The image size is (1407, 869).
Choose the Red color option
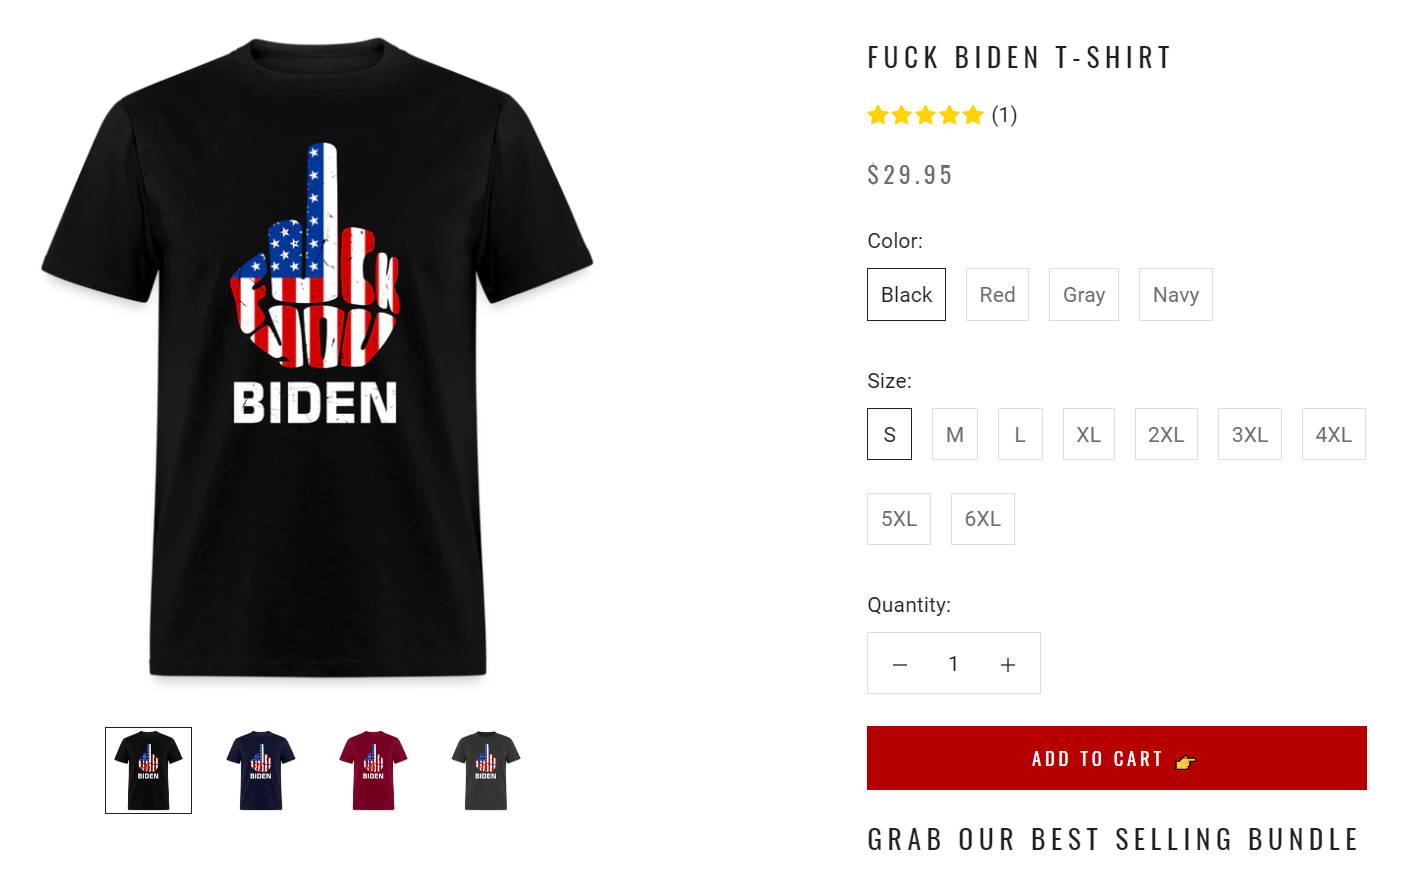(997, 294)
